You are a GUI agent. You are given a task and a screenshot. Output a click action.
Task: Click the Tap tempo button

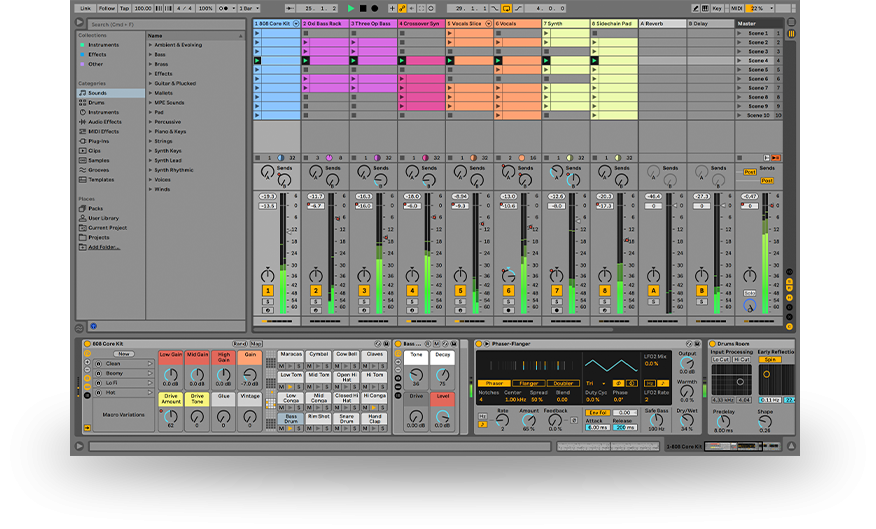click(125, 8)
